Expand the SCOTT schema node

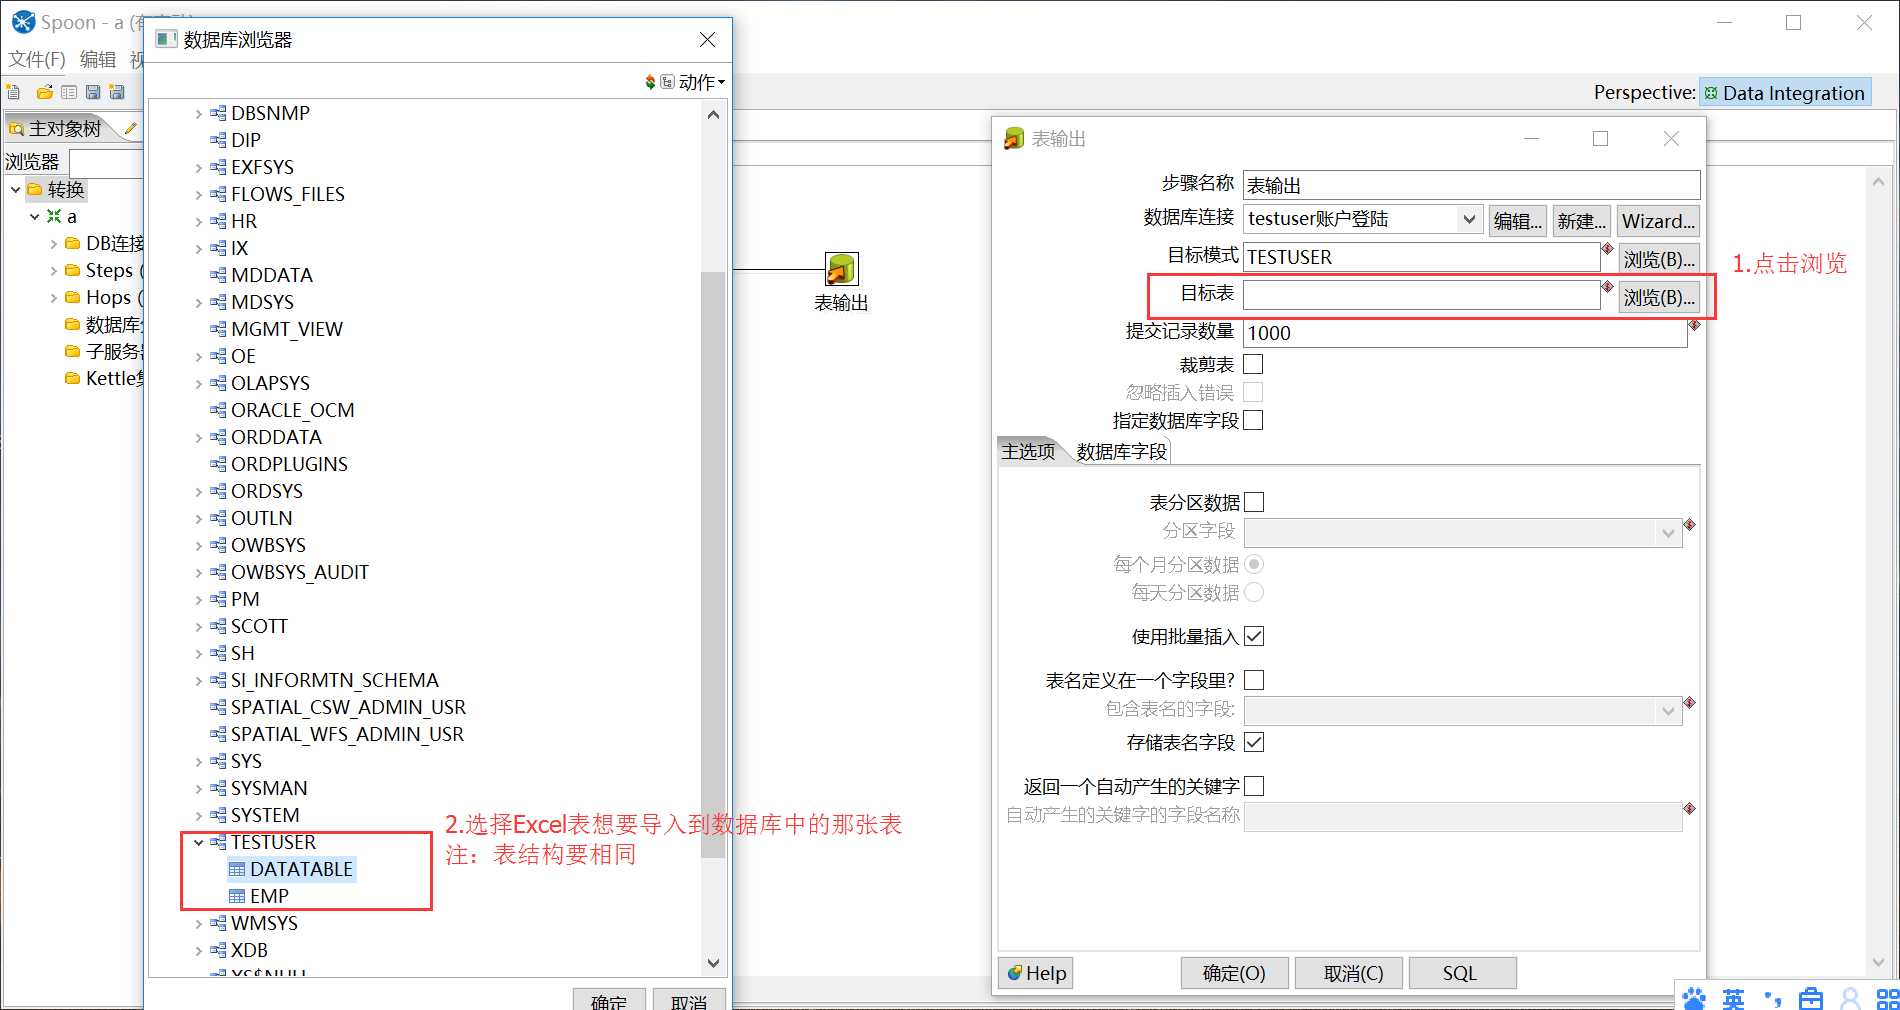tap(199, 627)
